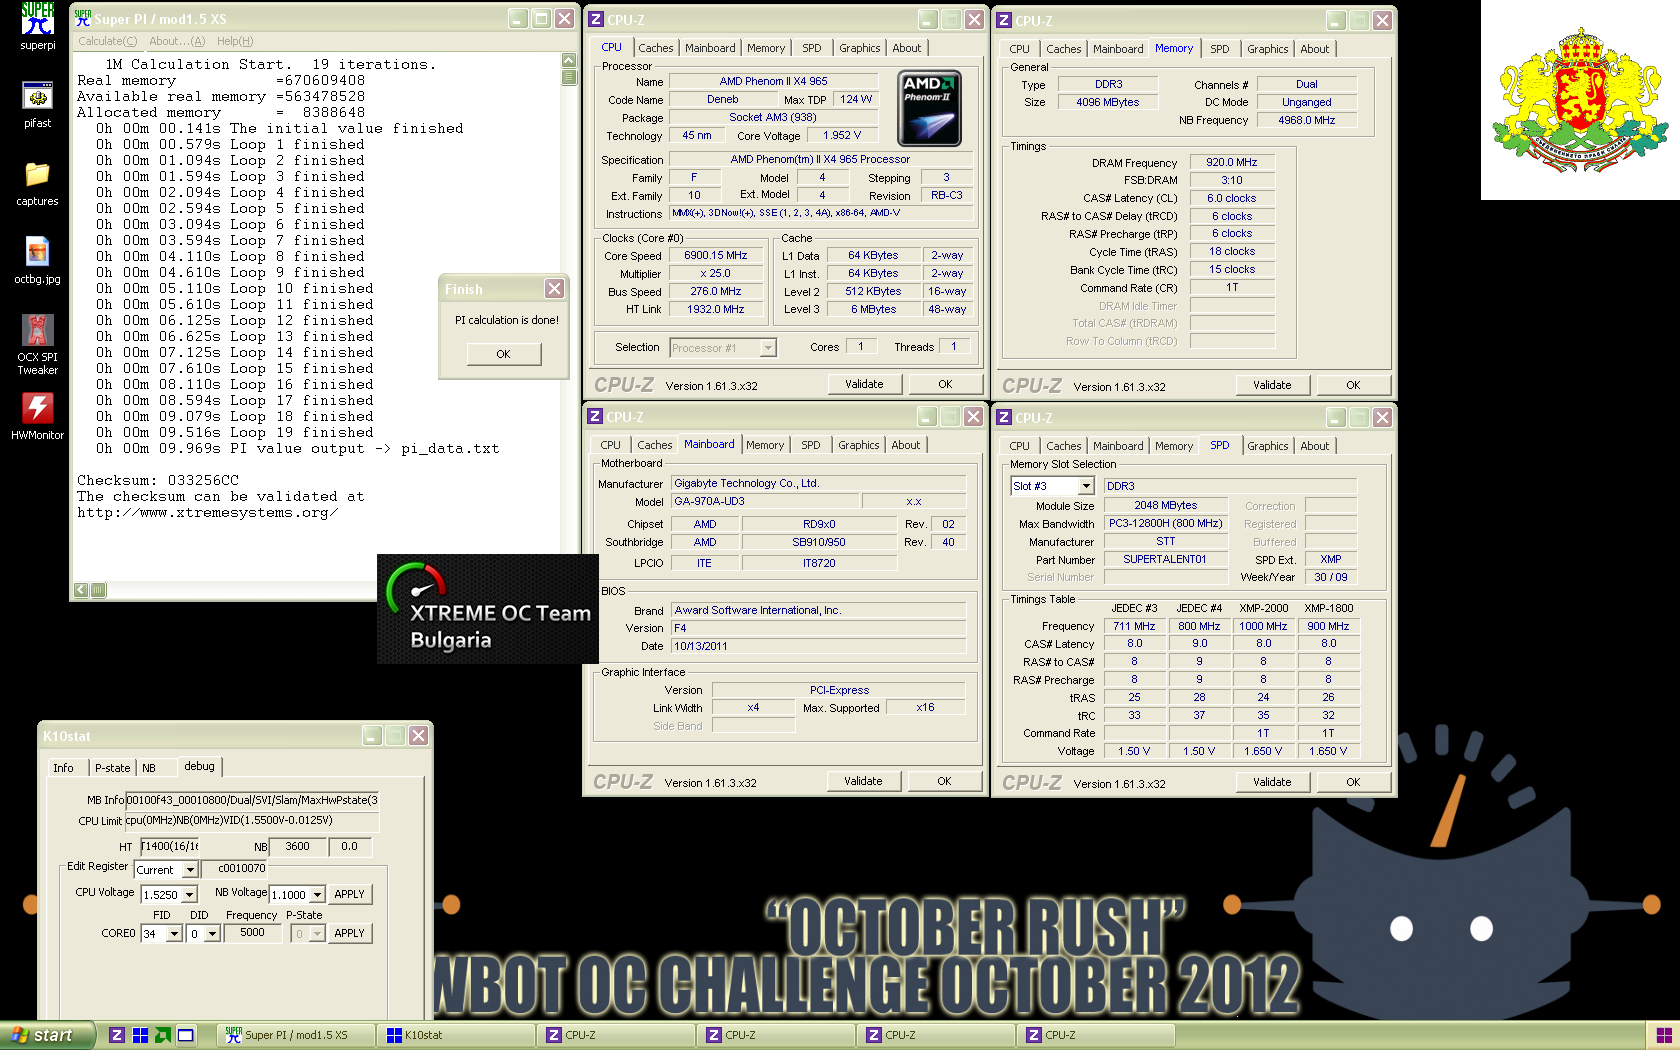Click Super PI horizontal scrollbar left arrow
This screenshot has height=1050, width=1680.
point(81,590)
